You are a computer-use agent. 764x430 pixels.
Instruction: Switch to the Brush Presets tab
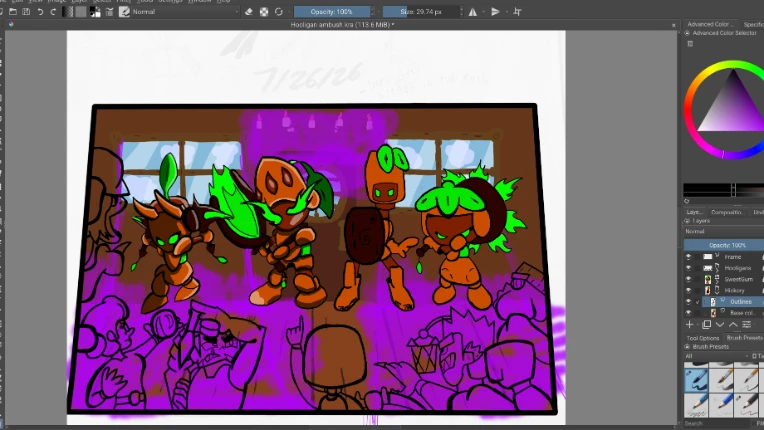pos(744,338)
